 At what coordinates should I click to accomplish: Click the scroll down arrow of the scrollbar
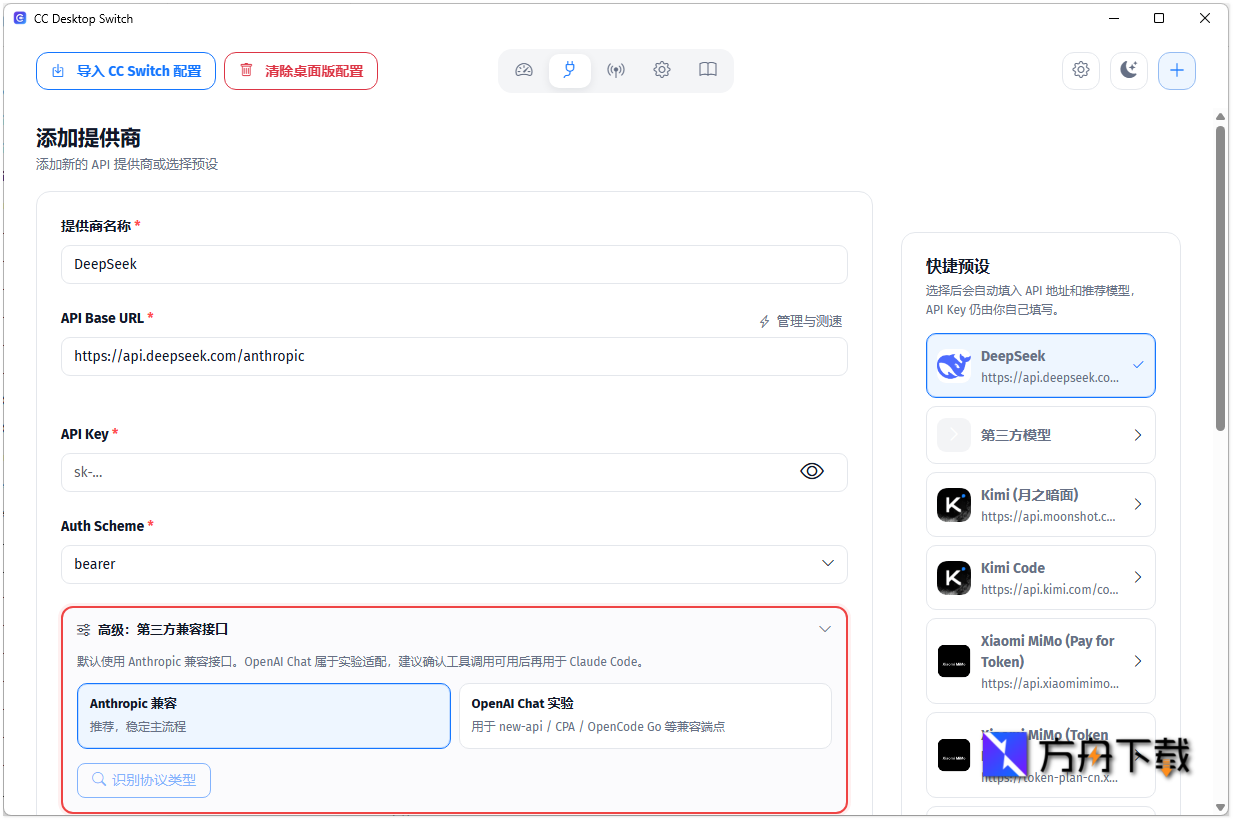pos(1220,806)
